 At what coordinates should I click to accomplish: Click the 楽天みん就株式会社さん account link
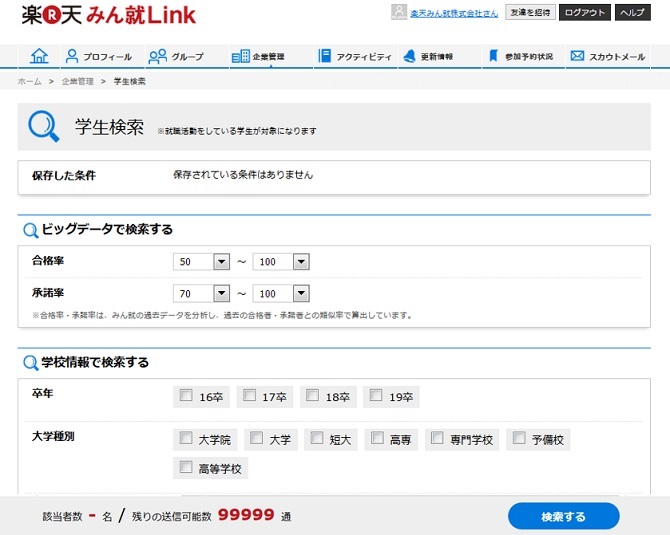click(454, 13)
